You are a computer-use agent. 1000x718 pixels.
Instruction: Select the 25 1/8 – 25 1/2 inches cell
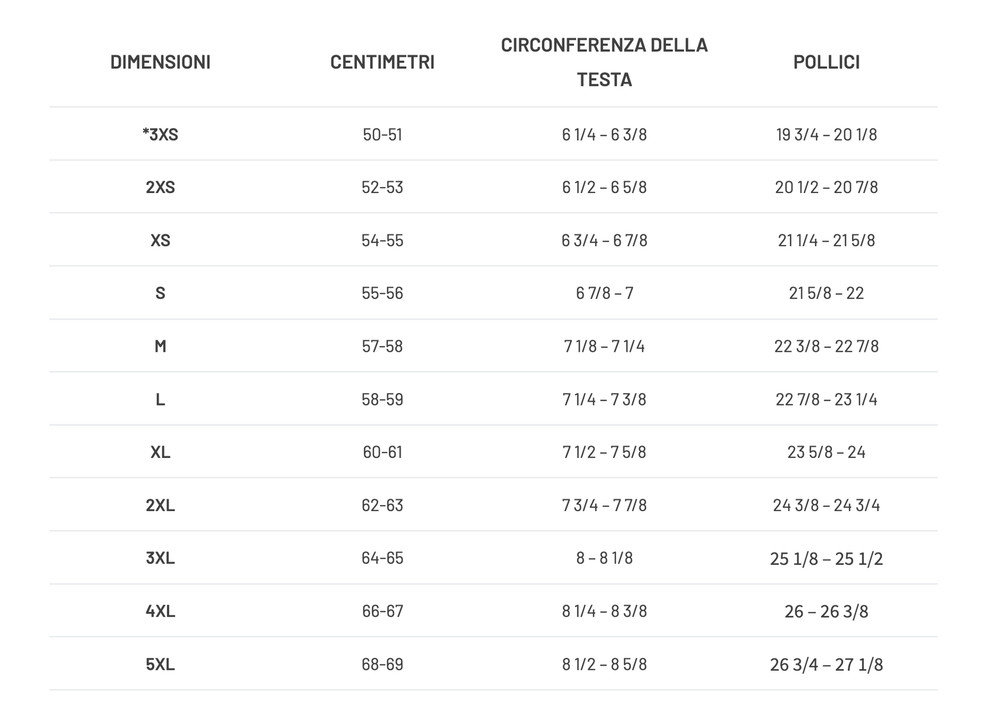[826, 559]
